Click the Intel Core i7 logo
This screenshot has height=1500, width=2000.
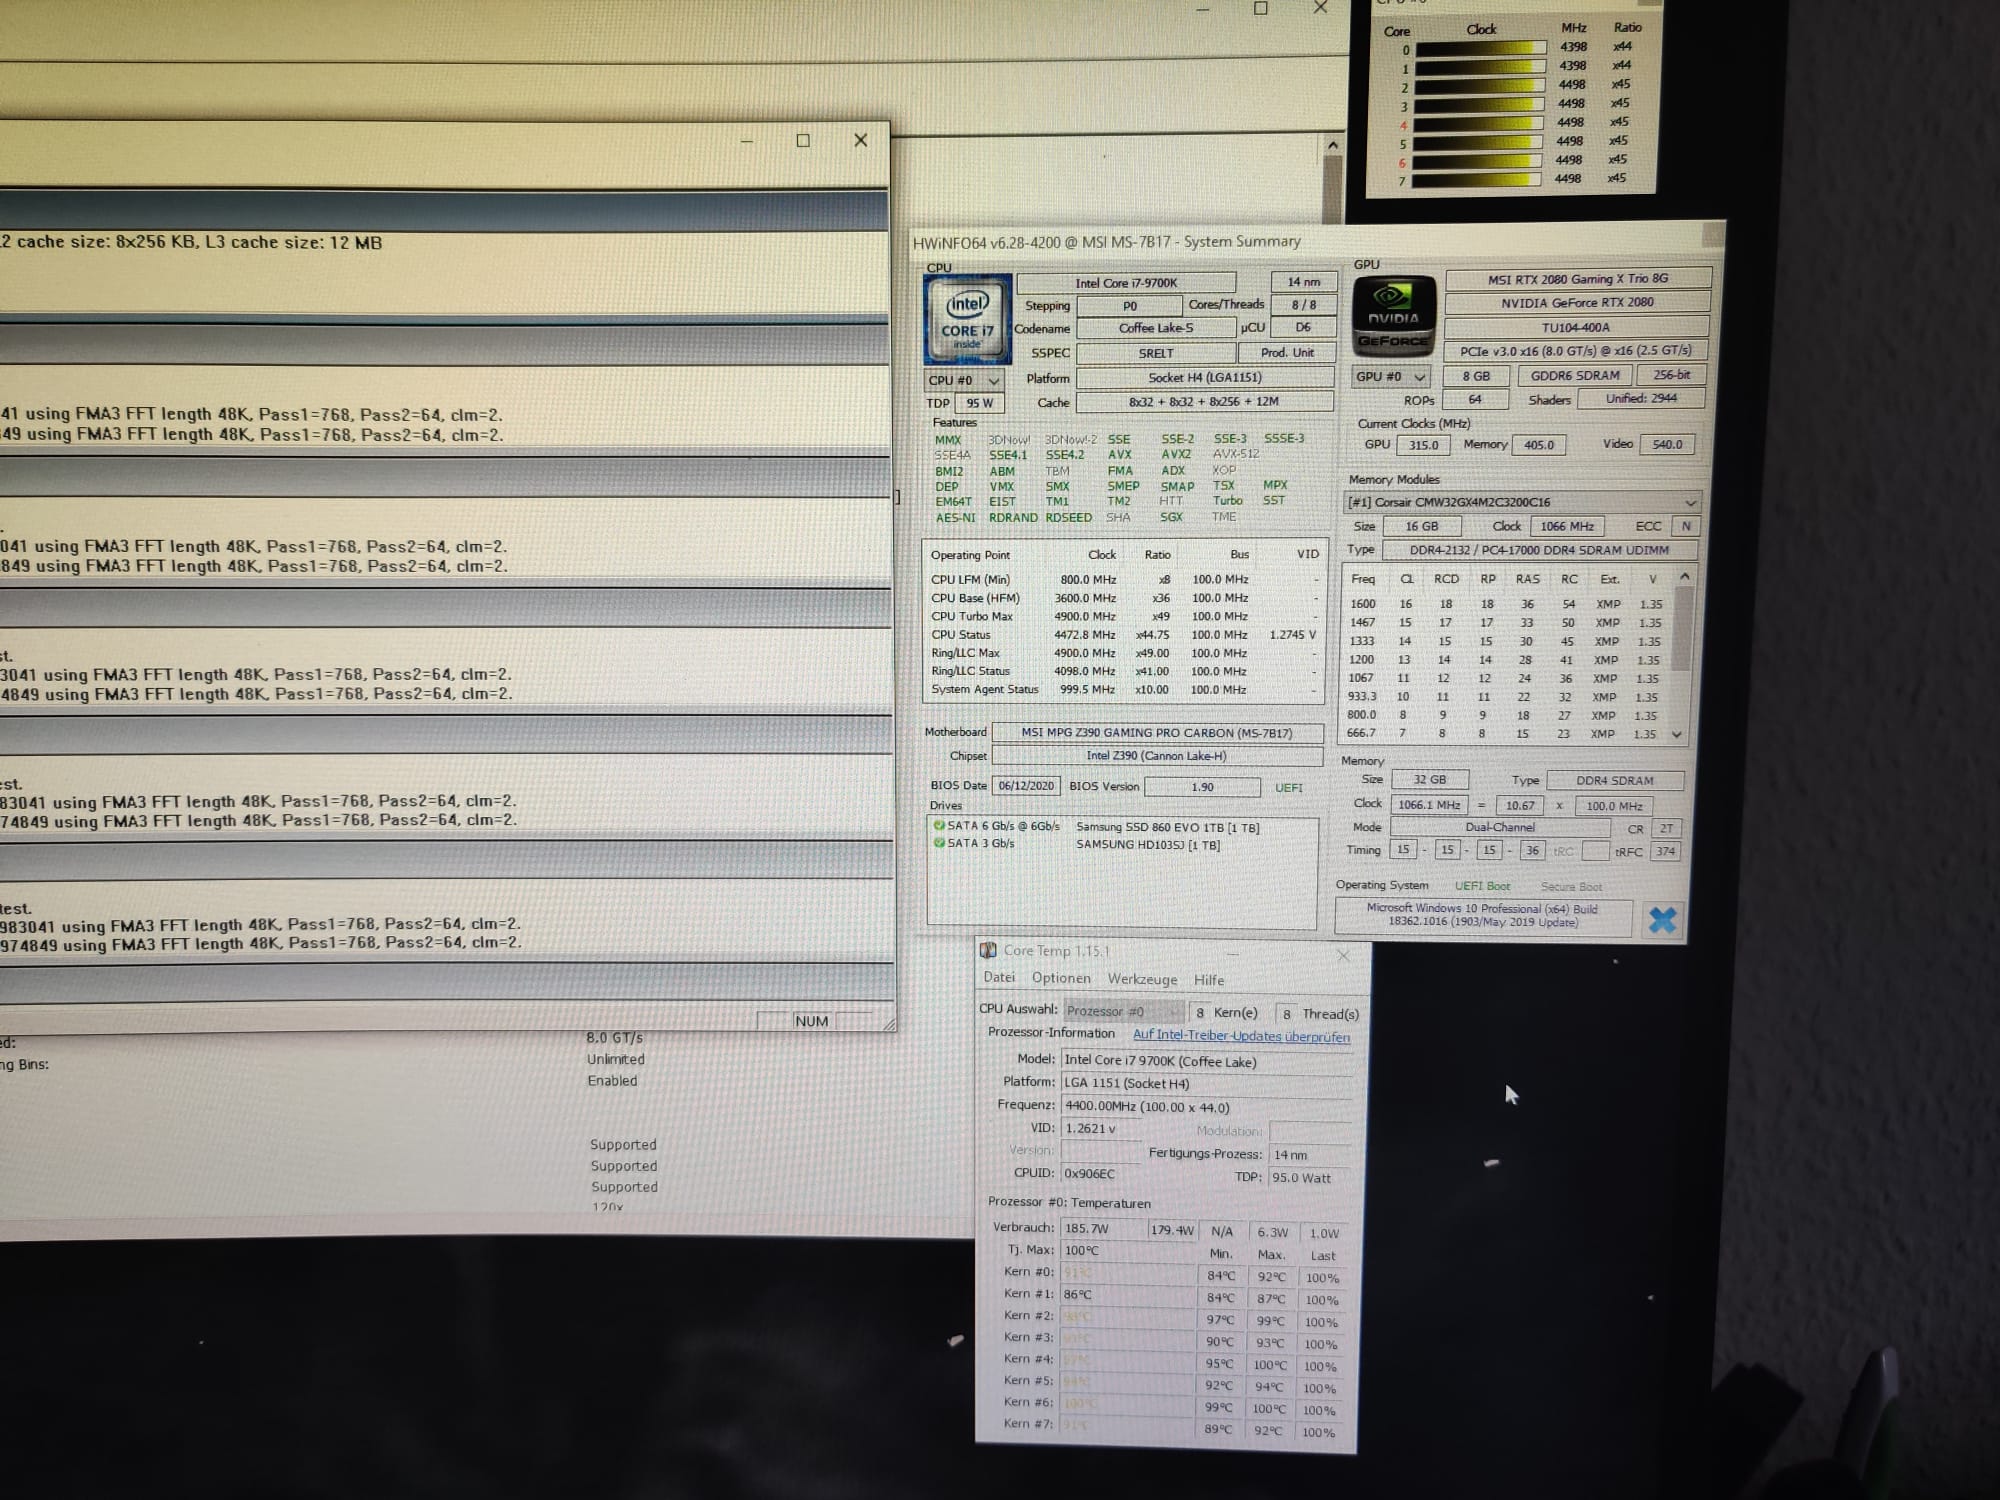(x=967, y=319)
